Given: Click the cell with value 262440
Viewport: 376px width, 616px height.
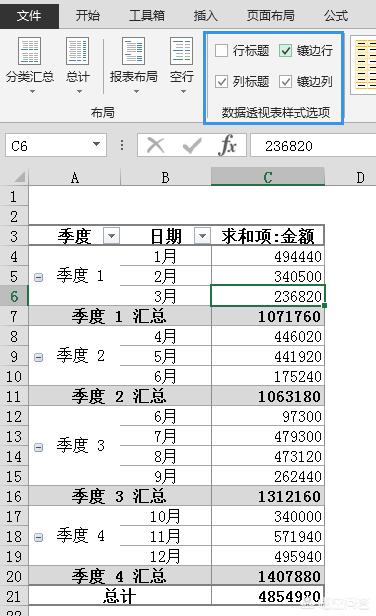Looking at the screenshot, I should pos(268,476).
